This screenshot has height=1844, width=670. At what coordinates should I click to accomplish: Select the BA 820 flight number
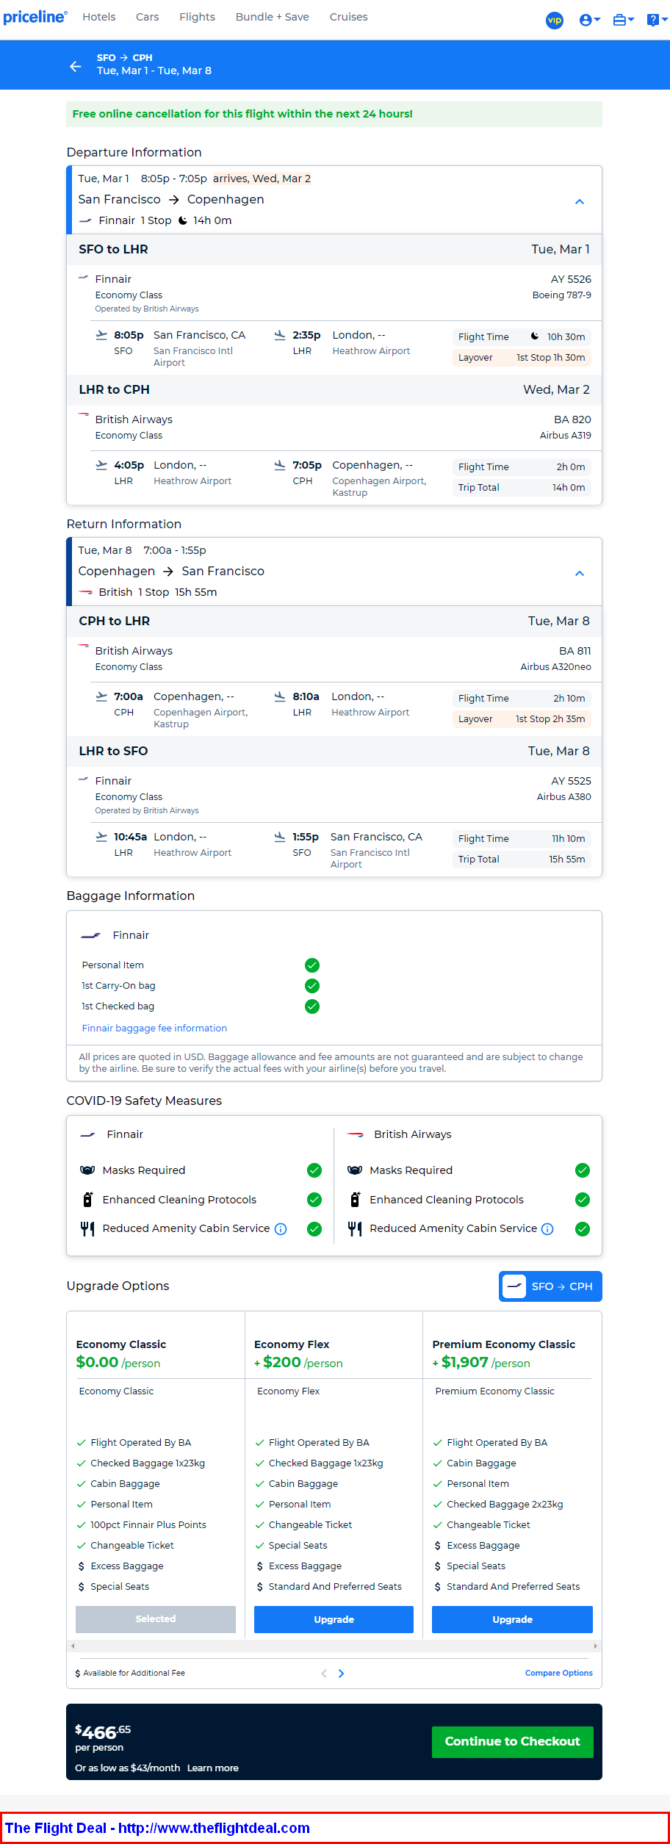572,419
